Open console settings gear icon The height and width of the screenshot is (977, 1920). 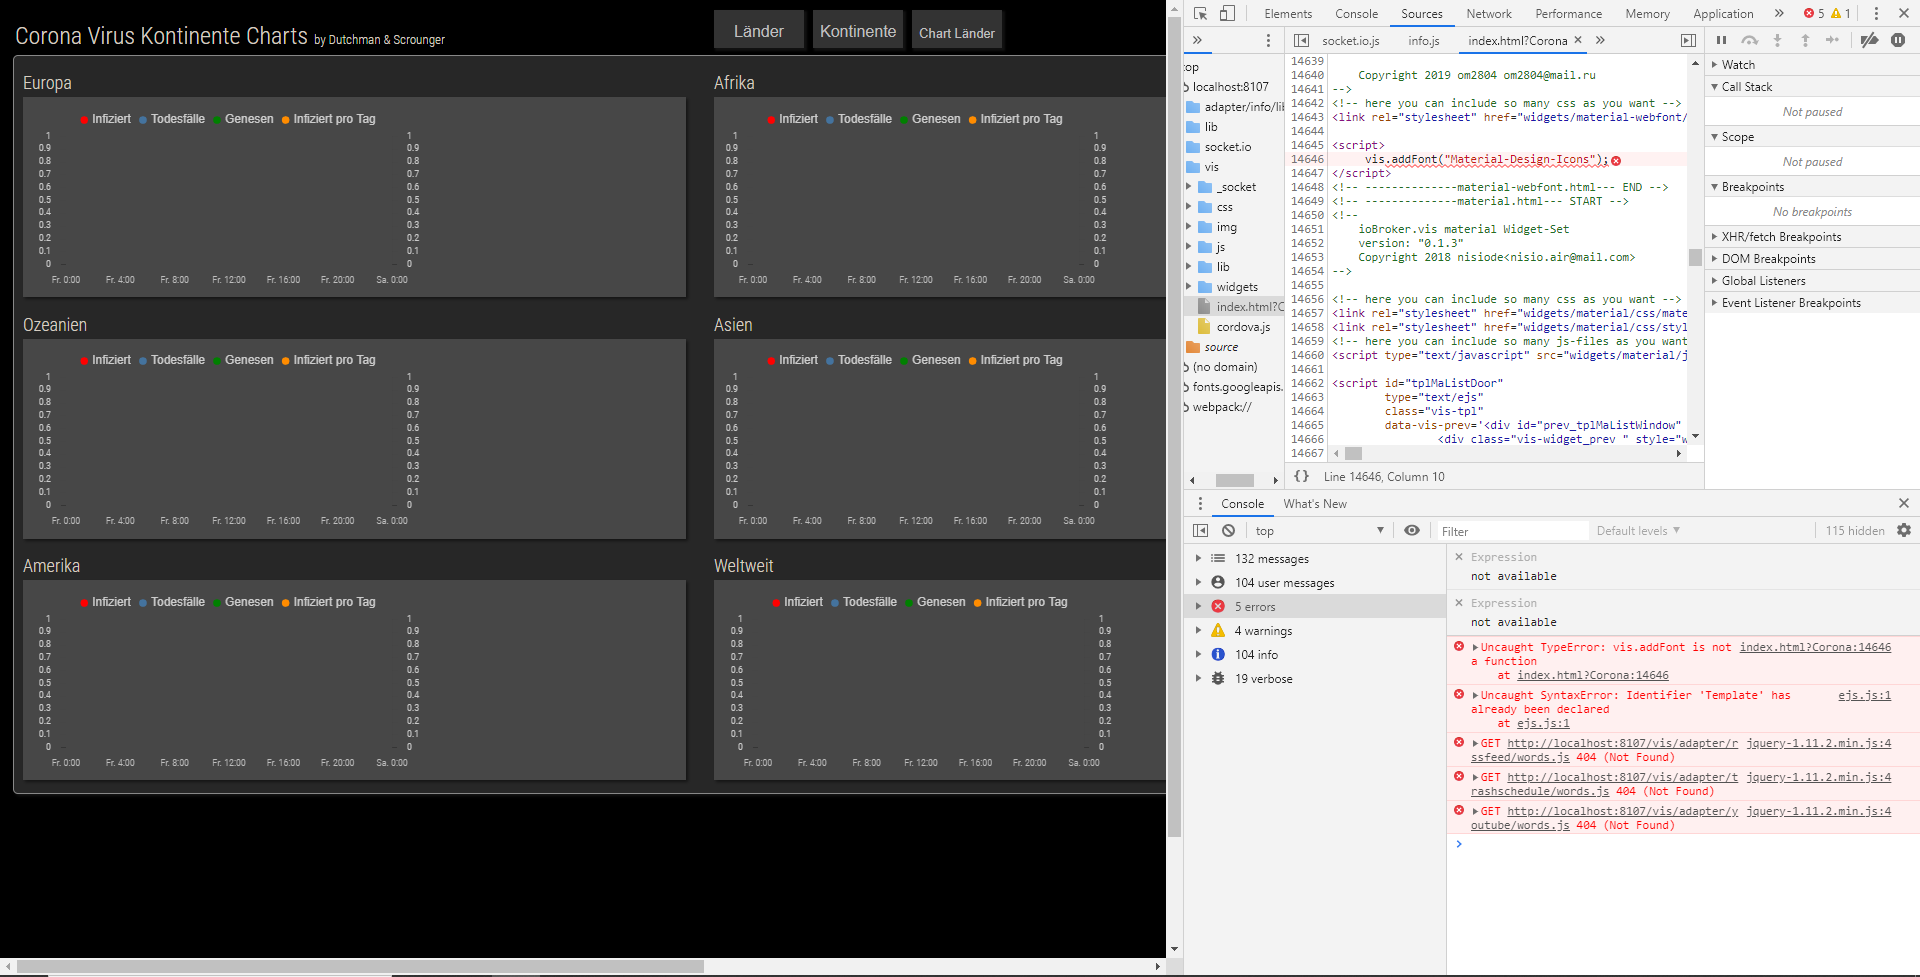point(1904,530)
